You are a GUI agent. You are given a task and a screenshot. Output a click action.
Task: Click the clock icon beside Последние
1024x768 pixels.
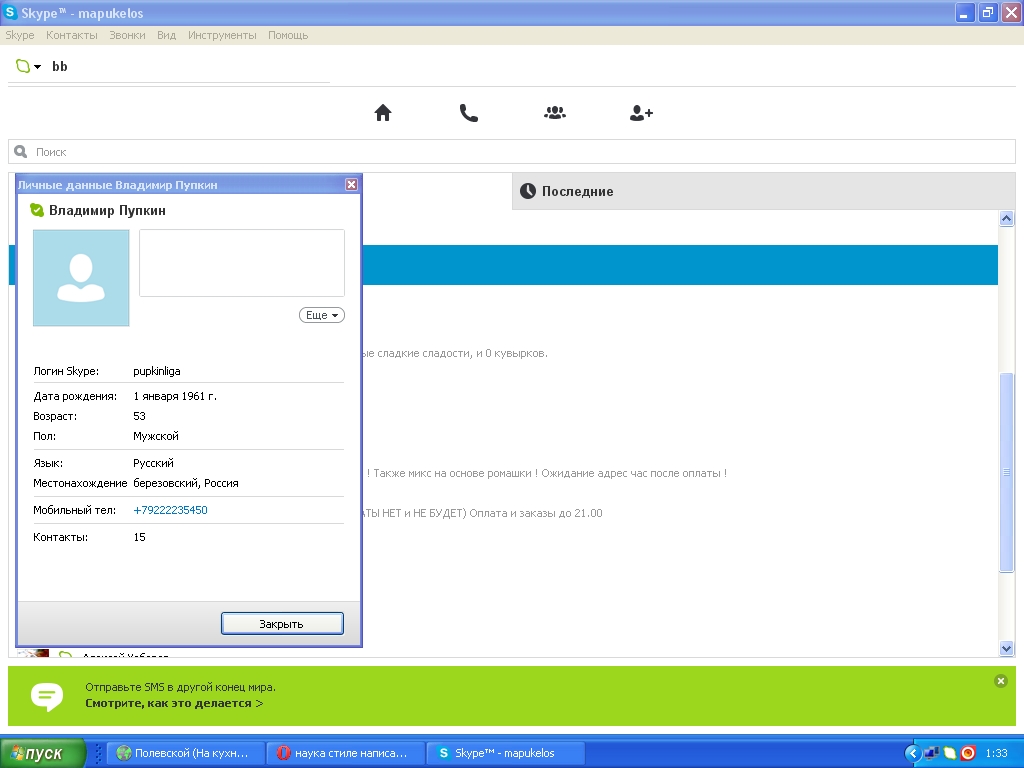pos(528,191)
